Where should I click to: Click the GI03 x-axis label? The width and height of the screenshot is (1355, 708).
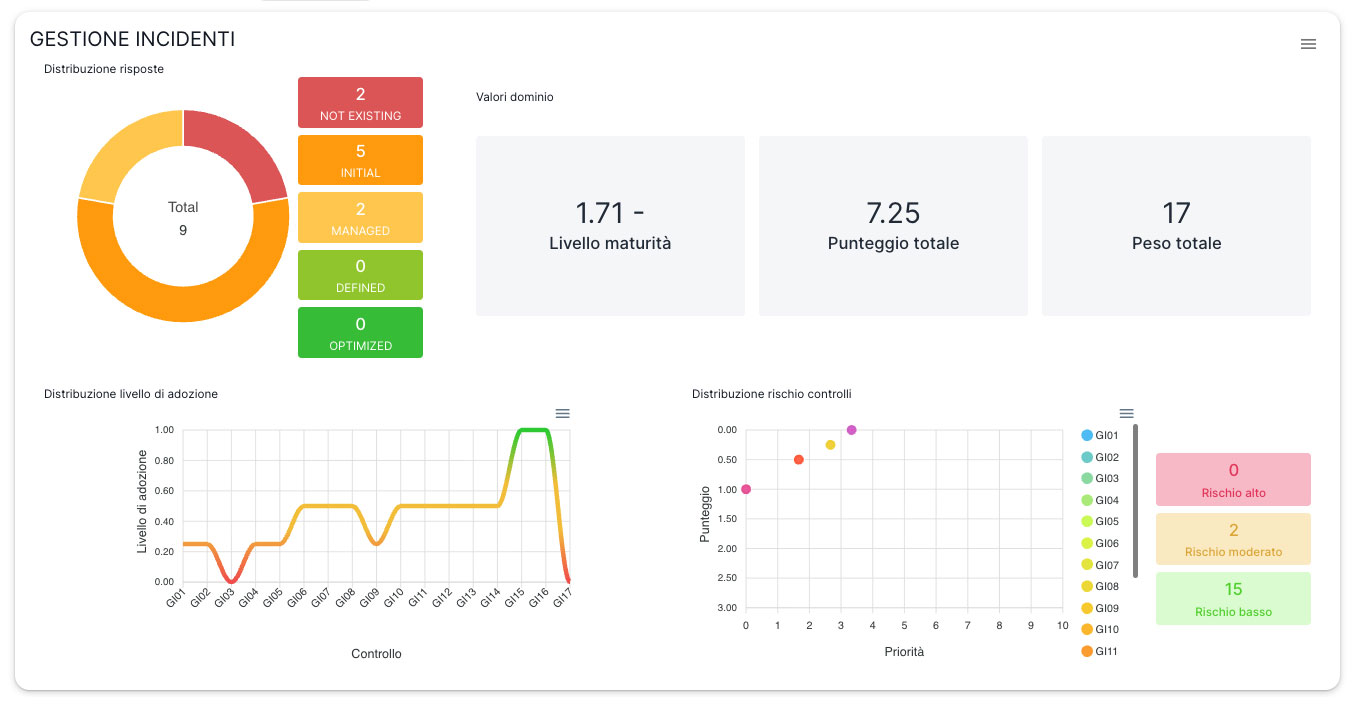pos(223,599)
